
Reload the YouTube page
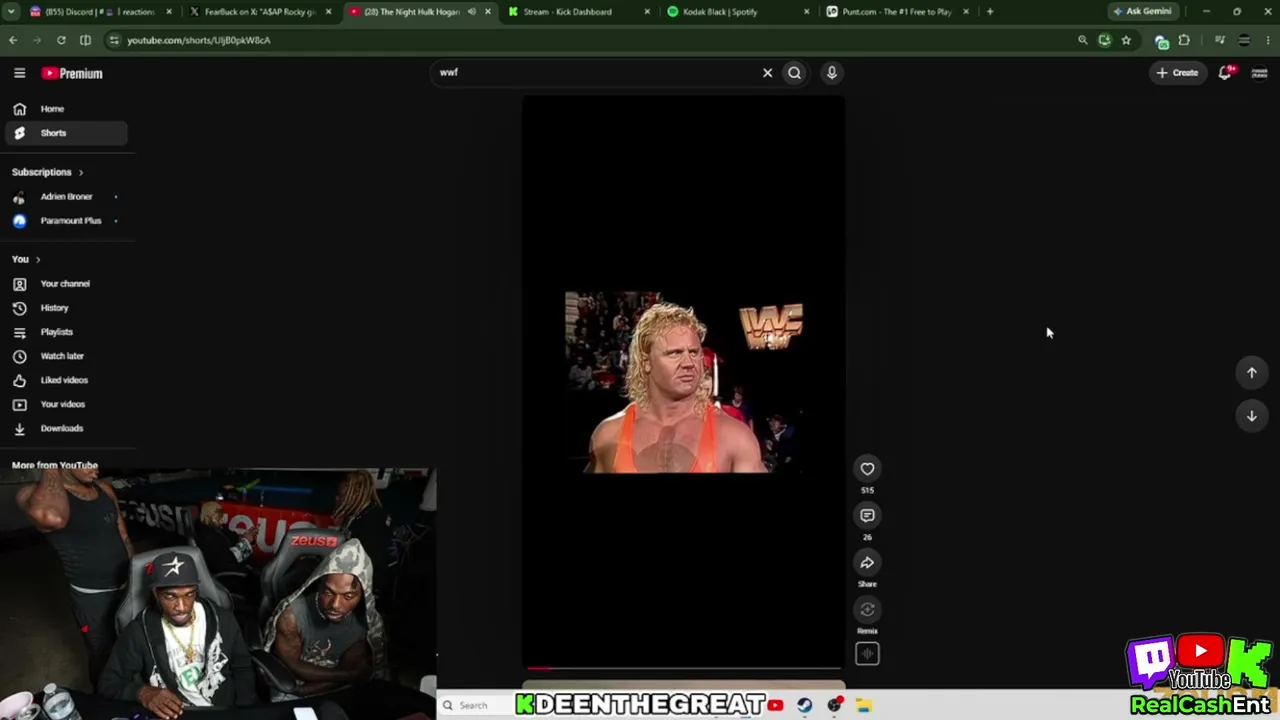coord(61,40)
